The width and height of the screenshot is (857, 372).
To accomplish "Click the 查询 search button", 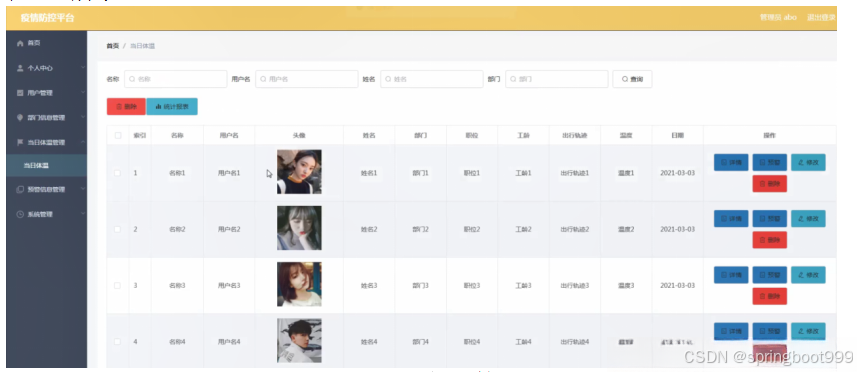I will tap(632, 79).
